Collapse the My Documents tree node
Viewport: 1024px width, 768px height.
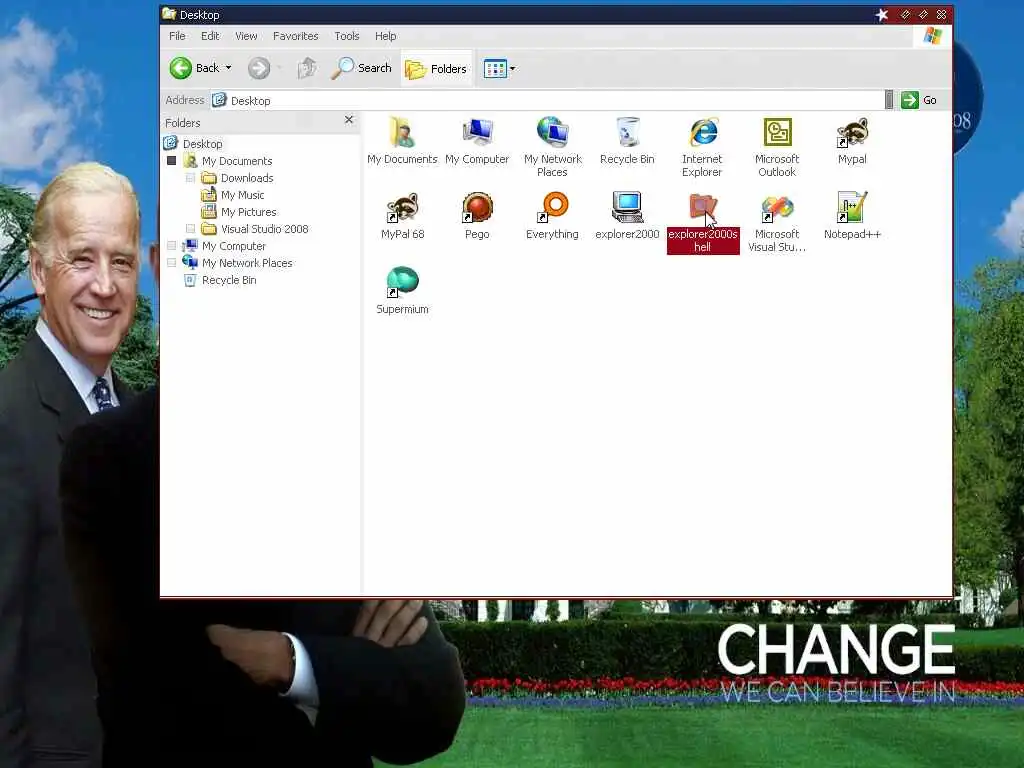coord(172,161)
